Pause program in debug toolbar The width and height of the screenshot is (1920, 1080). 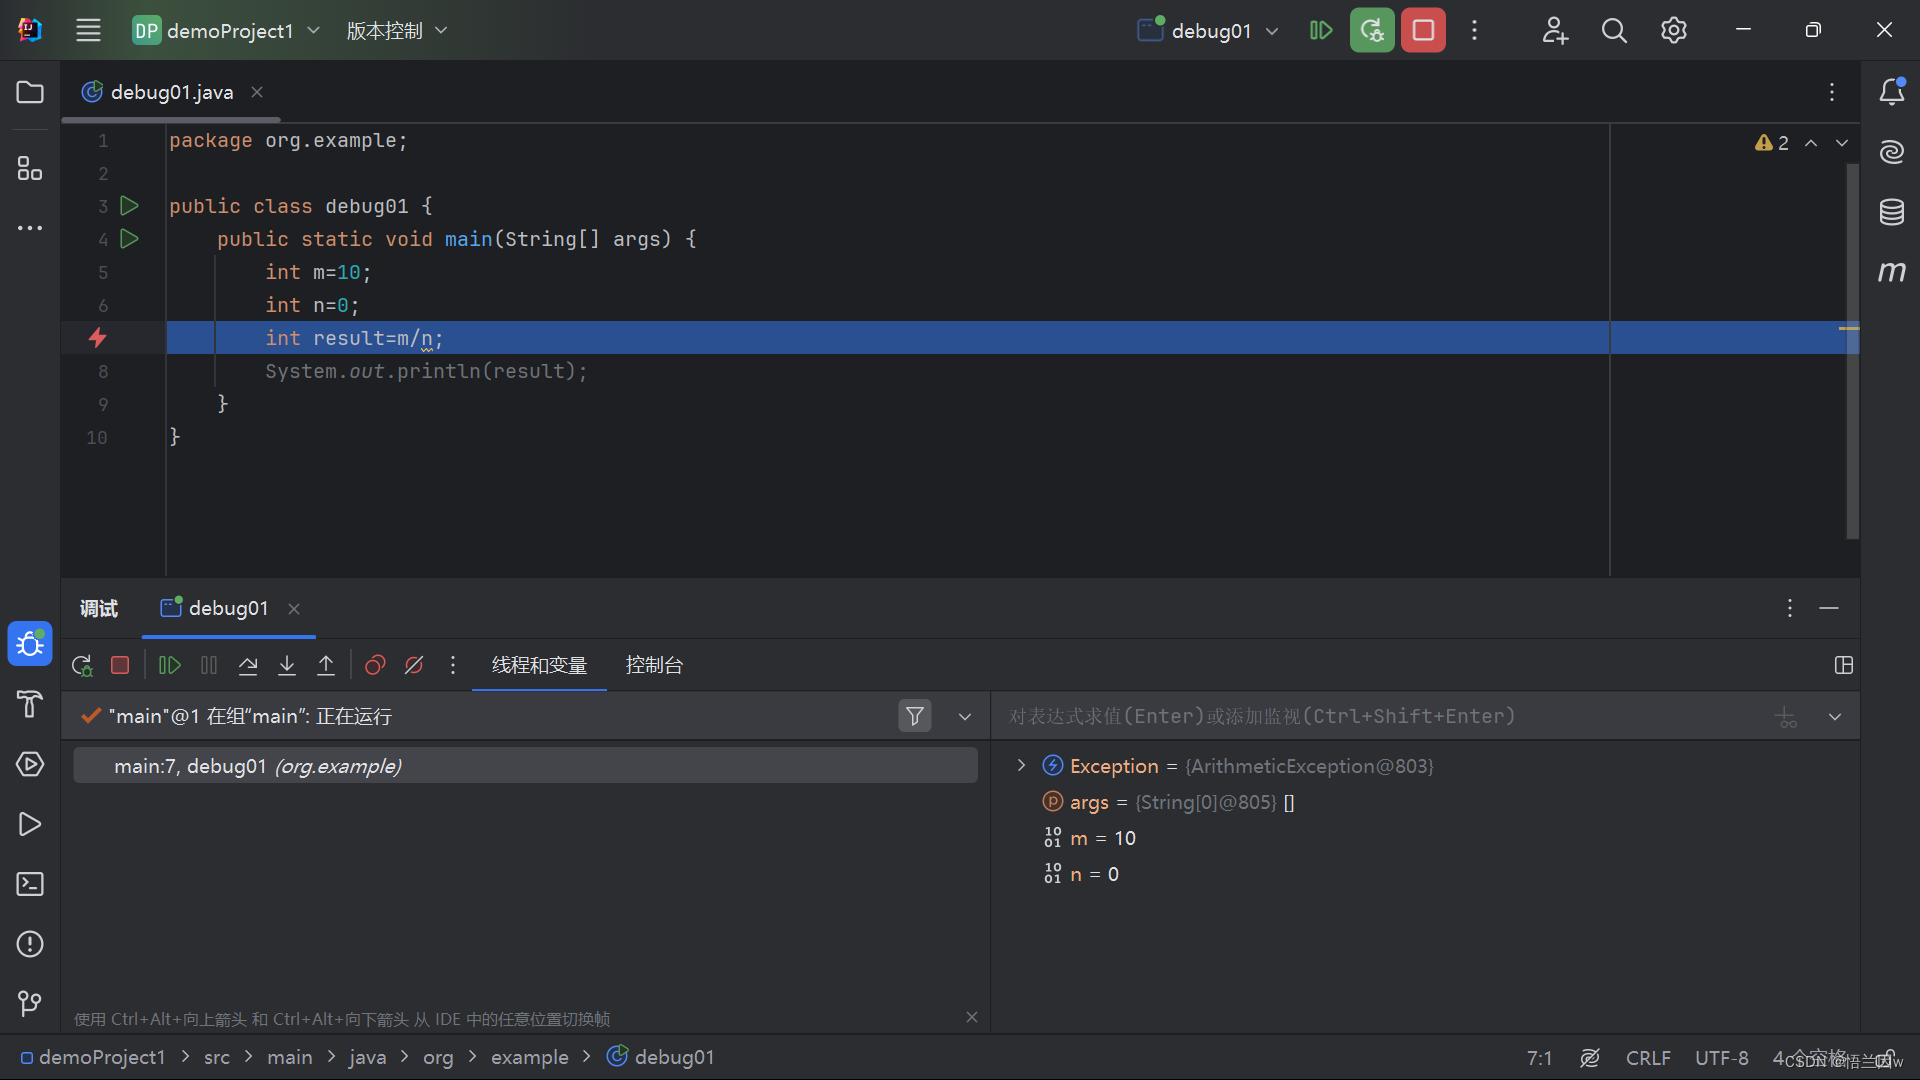click(209, 665)
